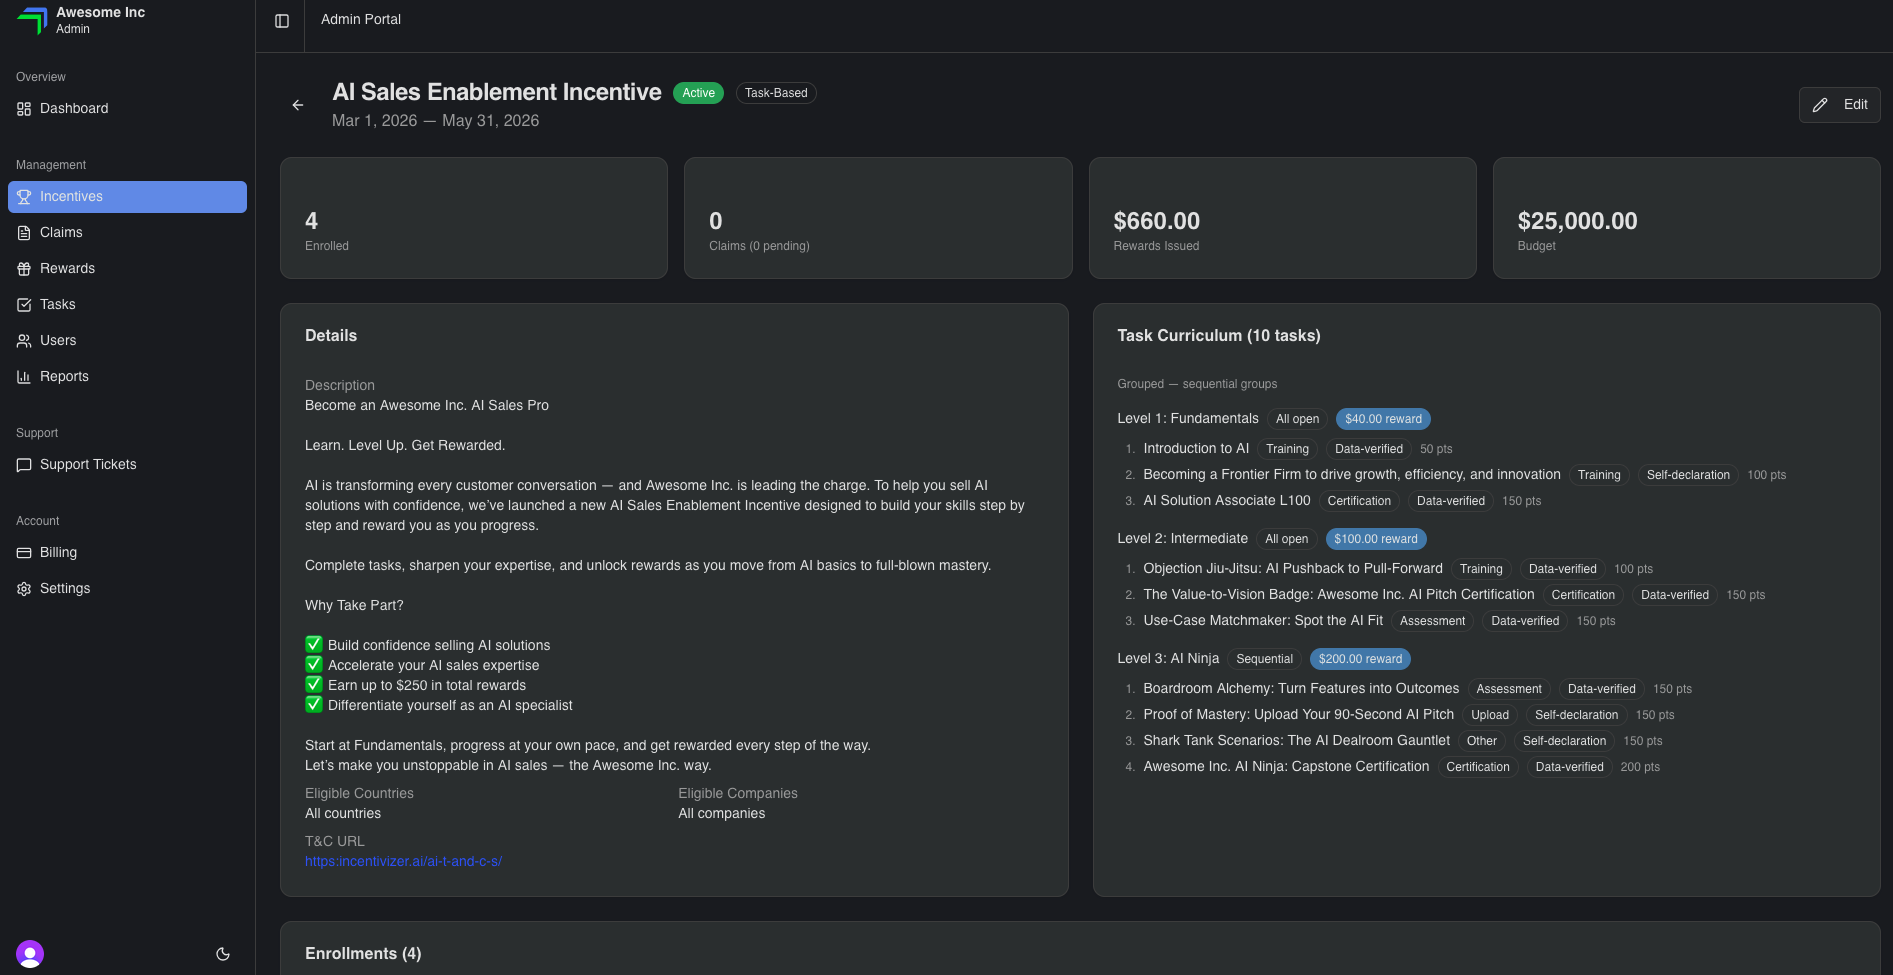Click the Task Curriculum (10 tasks) heading
Viewport: 1893px width, 975px height.
pyautogui.click(x=1219, y=336)
